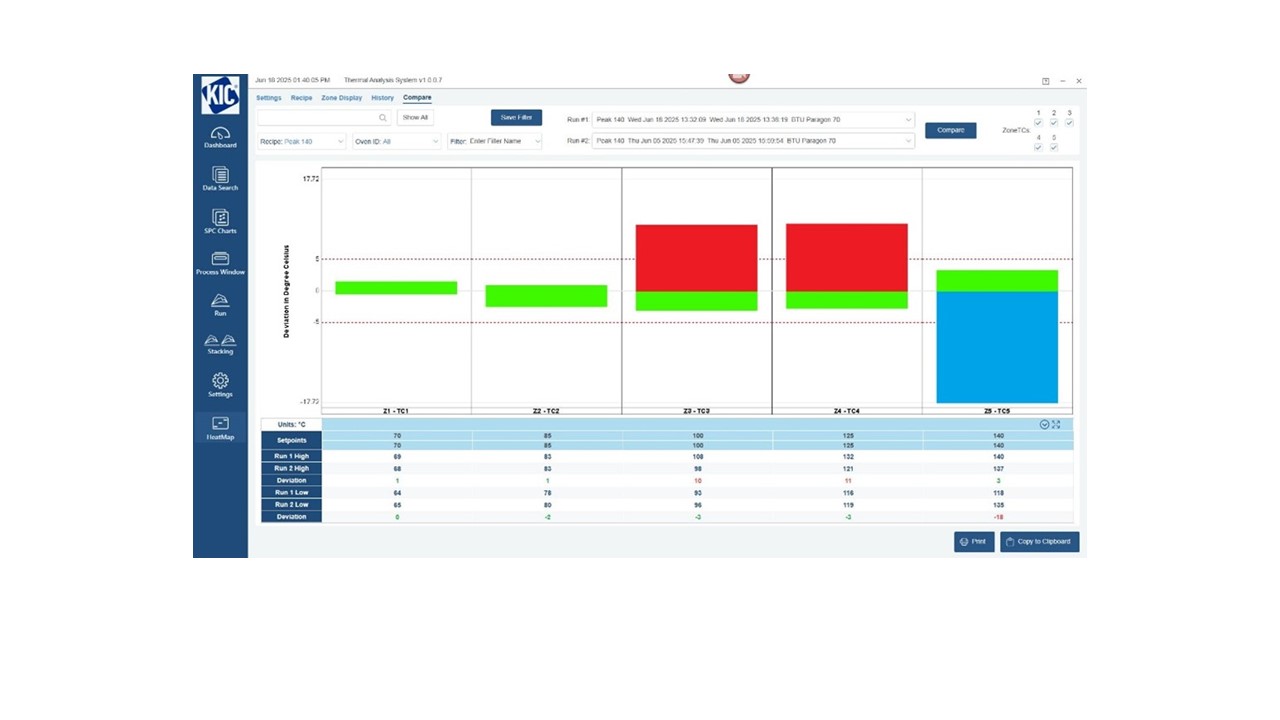Uncheck ZoneTC 1 checkbox
This screenshot has height=720, width=1280.
tap(1038, 123)
